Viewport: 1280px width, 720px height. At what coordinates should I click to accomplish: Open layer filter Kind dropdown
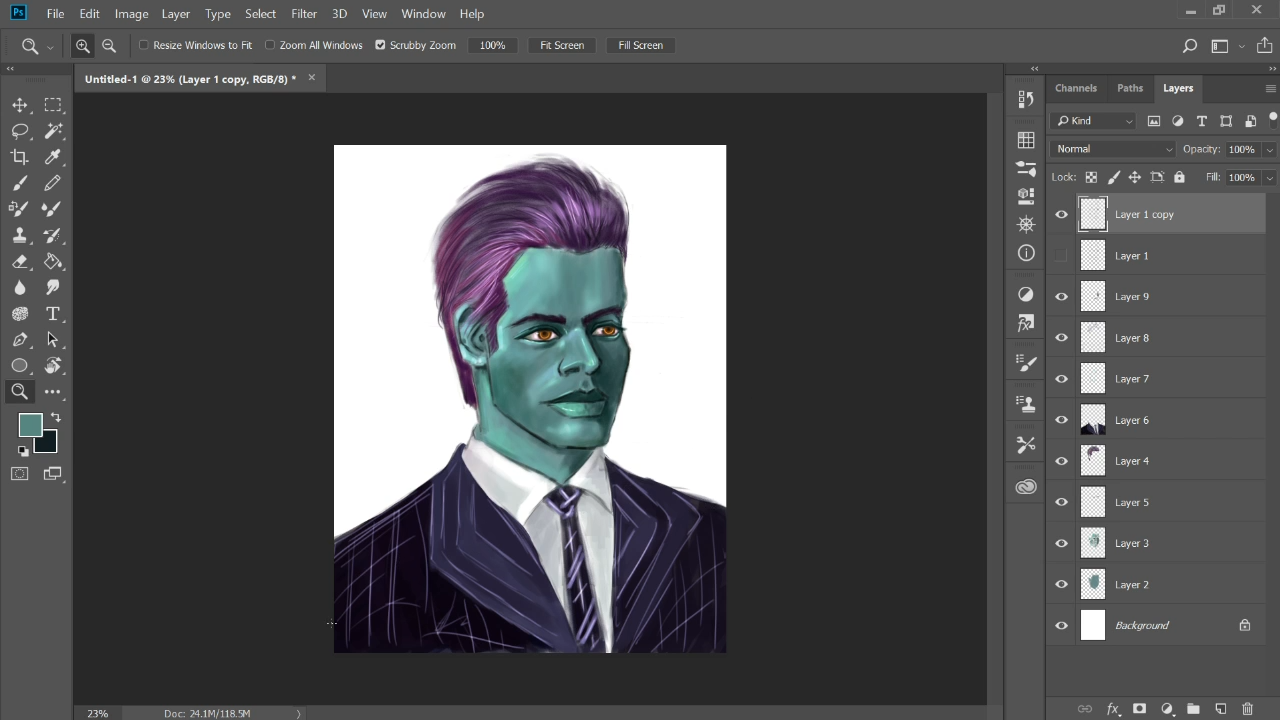coord(1095,121)
